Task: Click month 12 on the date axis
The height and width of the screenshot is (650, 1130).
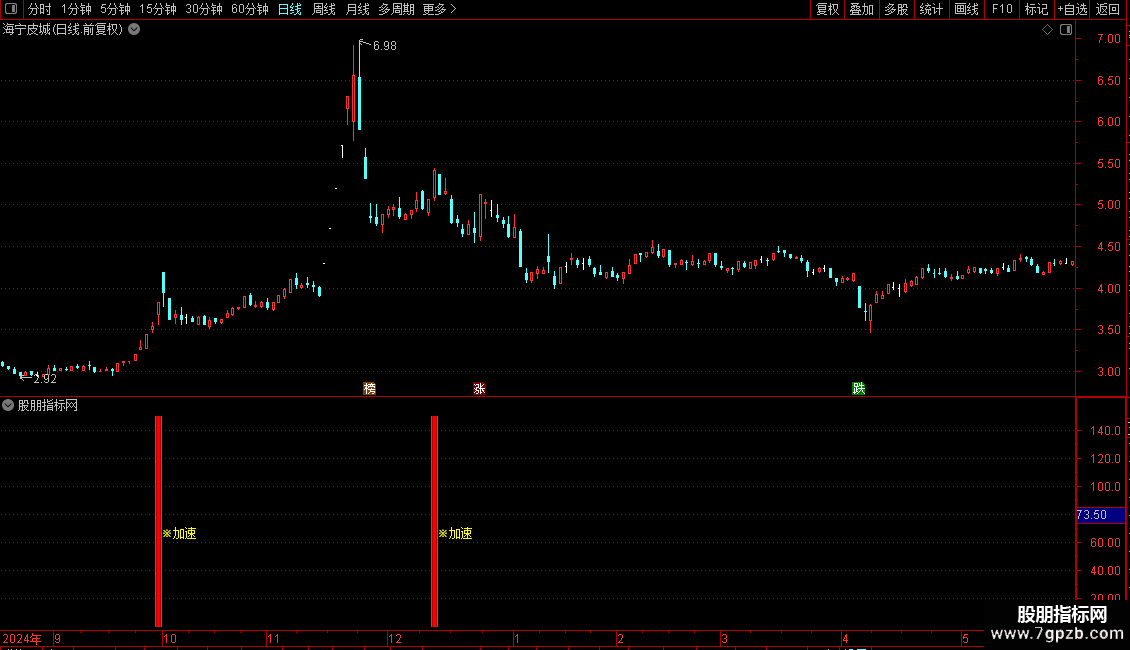Action: 395,638
